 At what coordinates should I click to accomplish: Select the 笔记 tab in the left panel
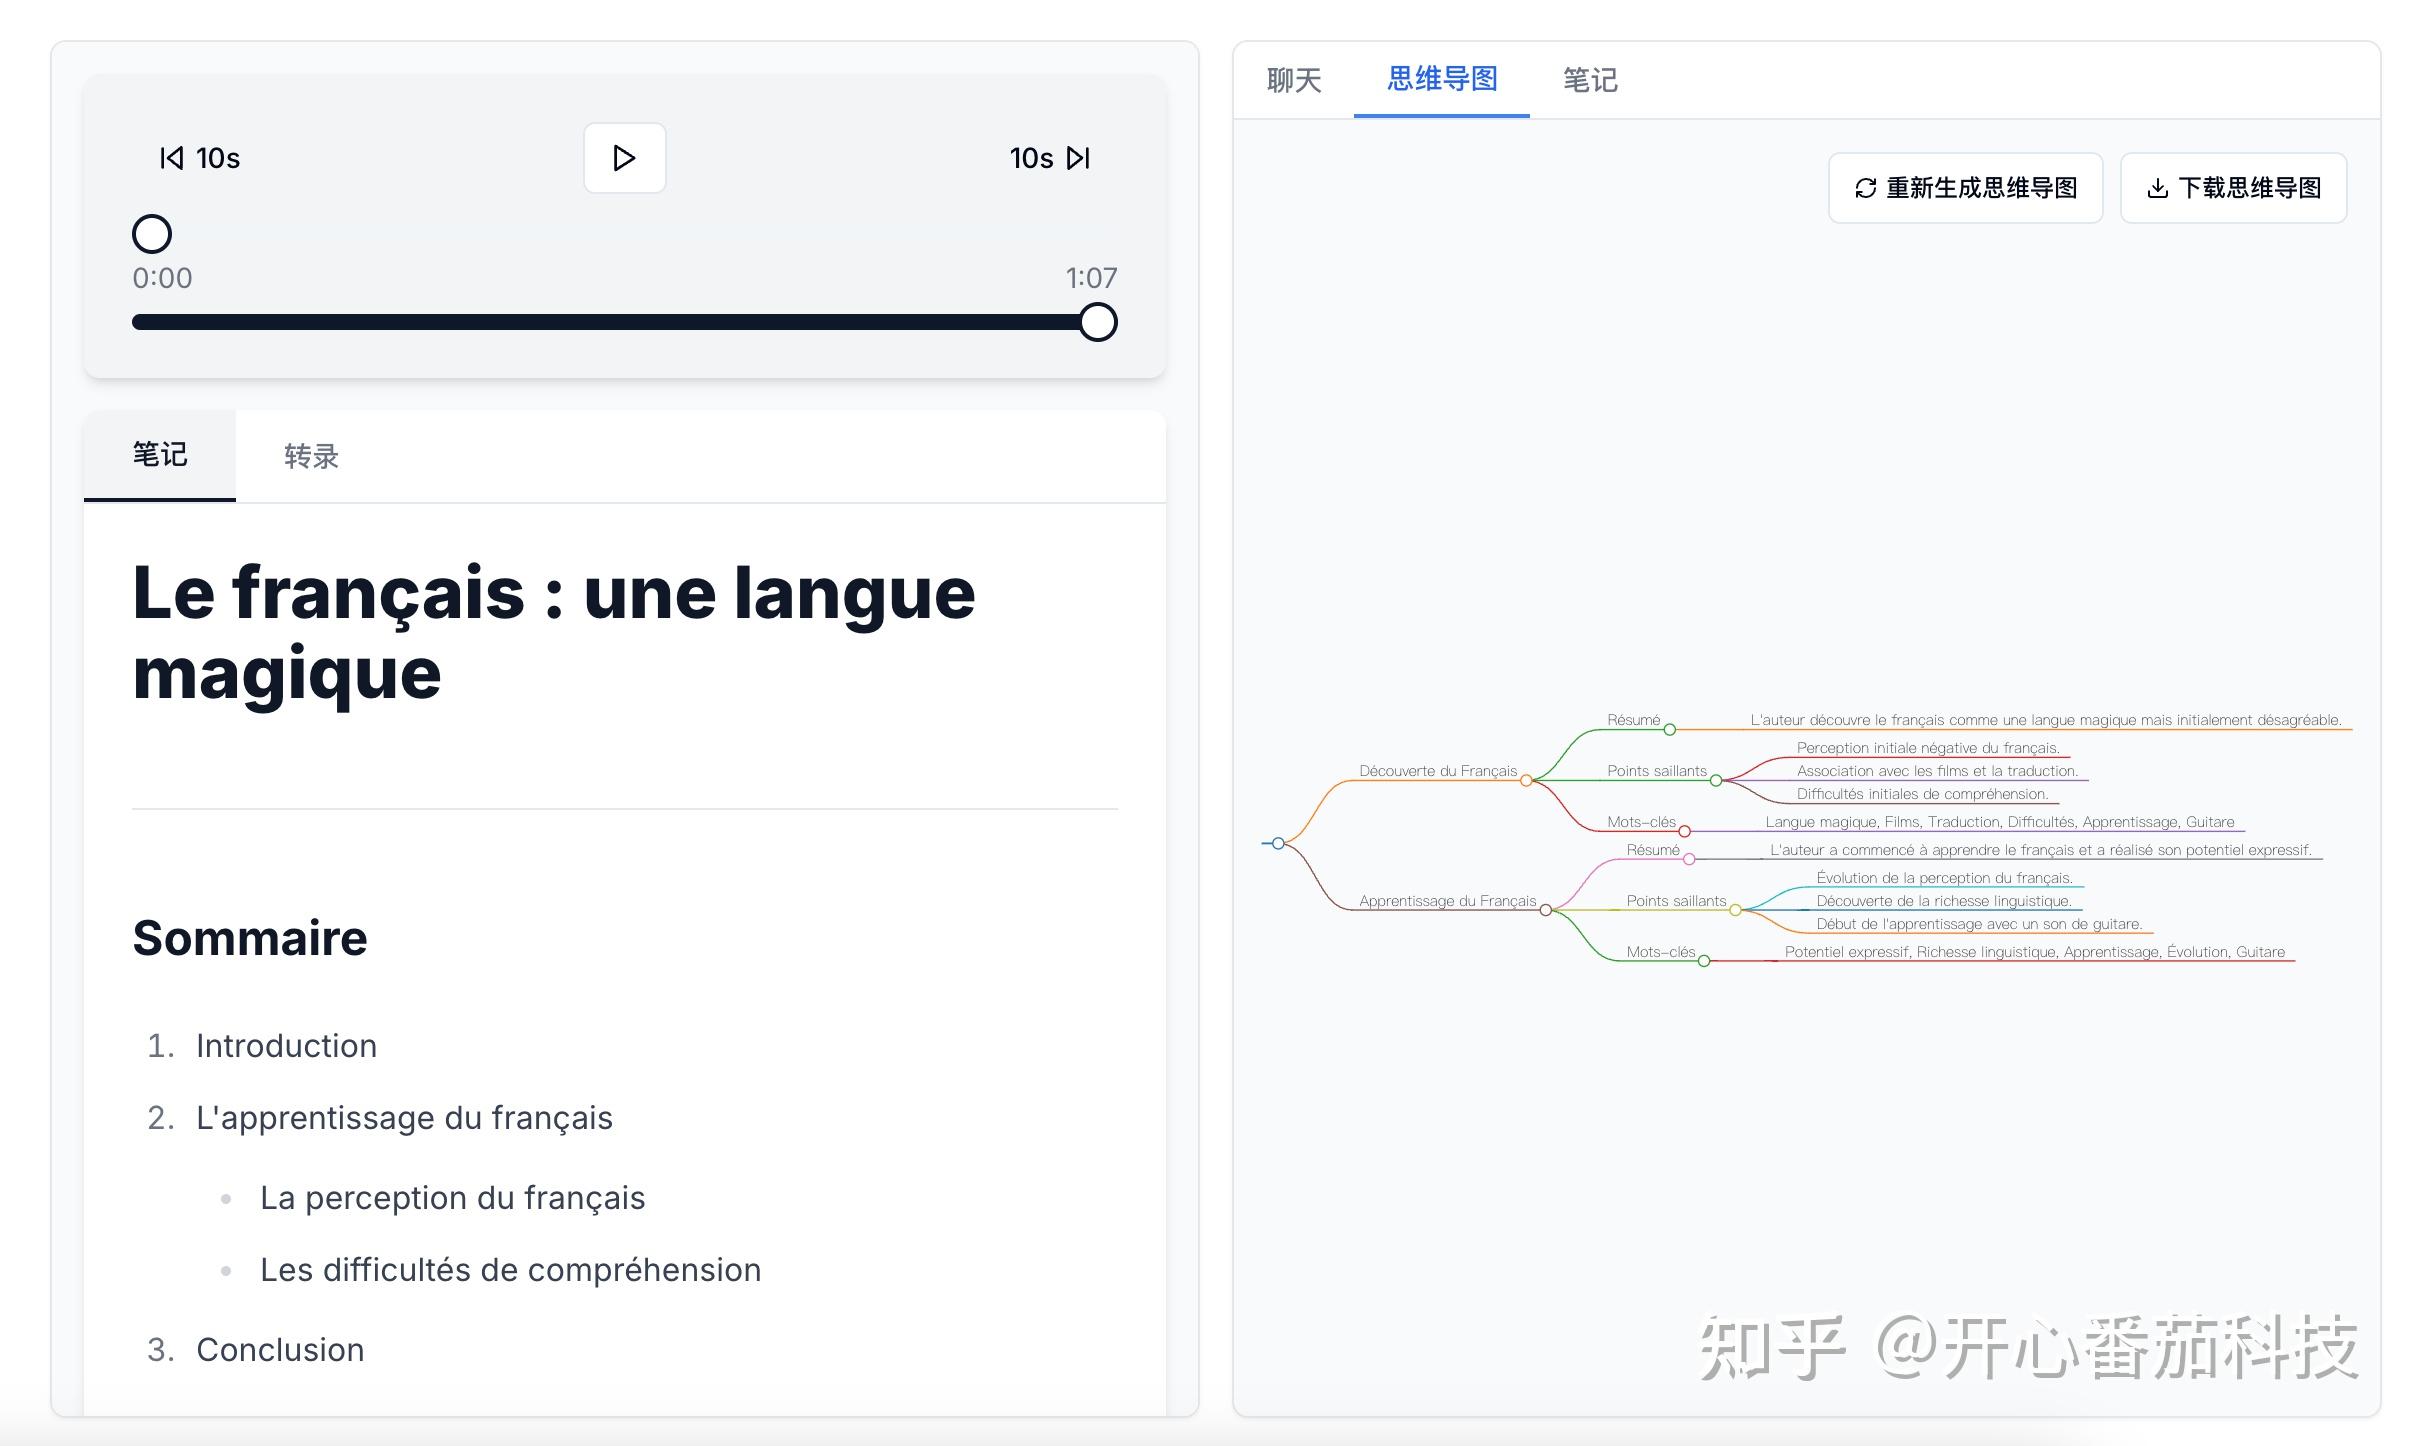[x=158, y=456]
